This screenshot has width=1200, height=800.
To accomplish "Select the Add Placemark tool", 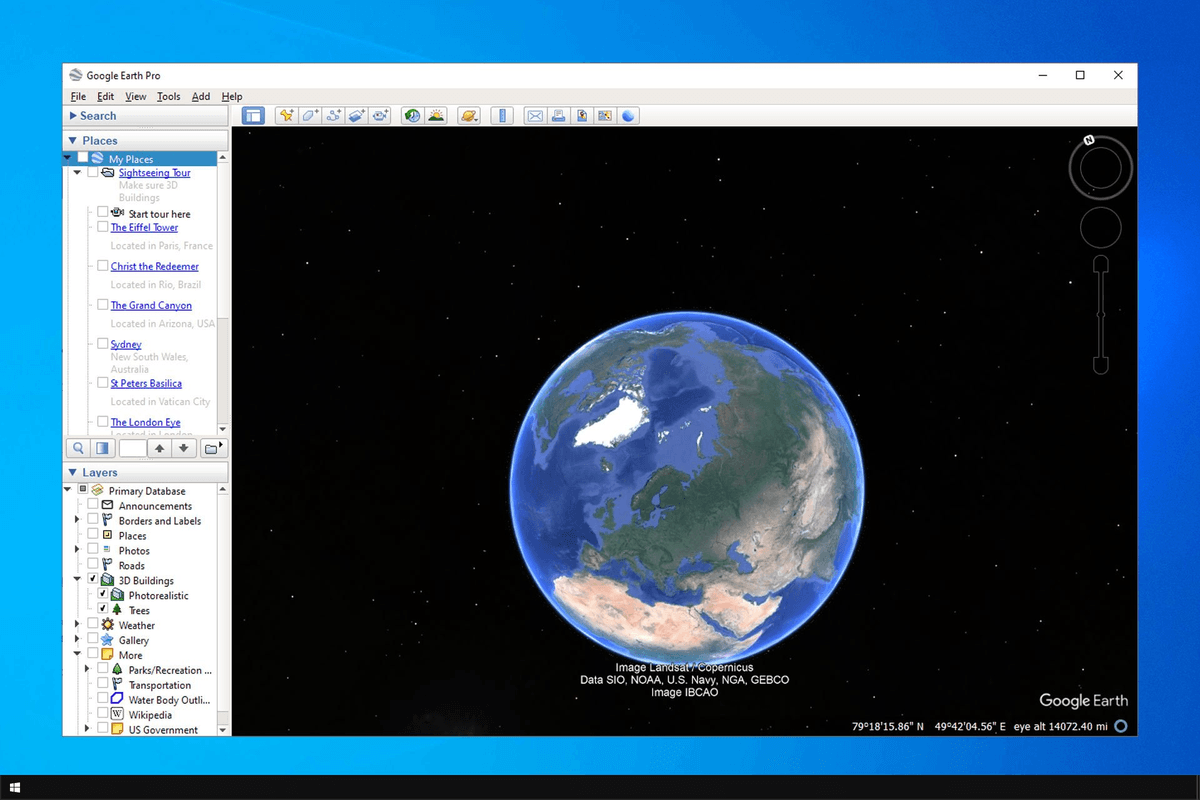I will click(287, 115).
